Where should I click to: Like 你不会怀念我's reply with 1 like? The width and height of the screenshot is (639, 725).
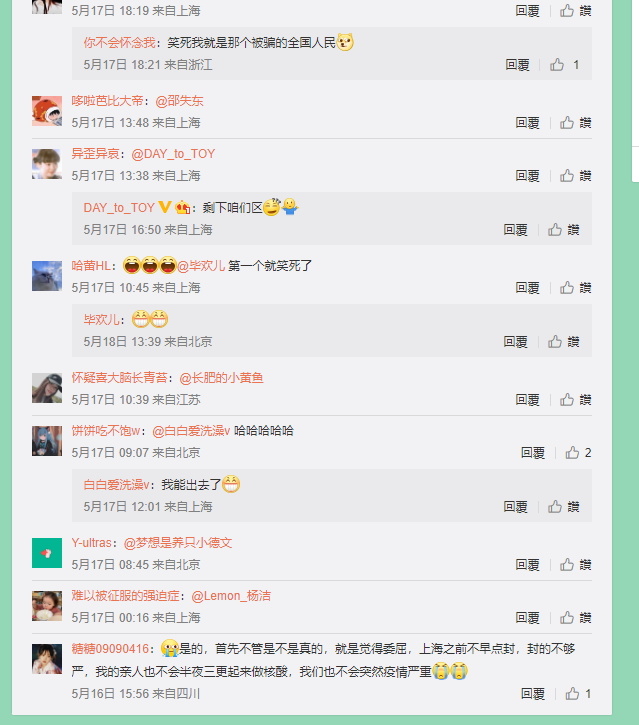565,65
